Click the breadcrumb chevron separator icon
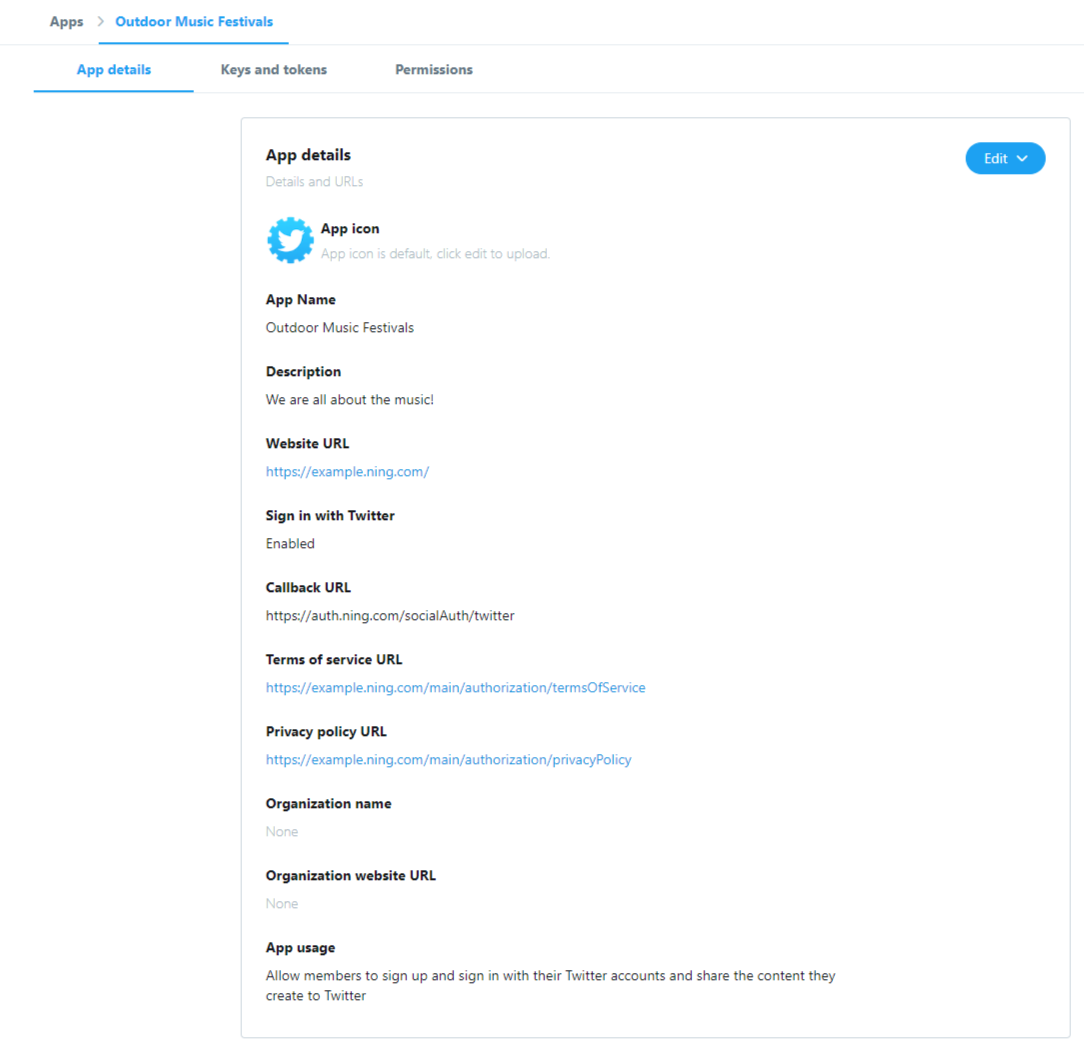 pyautogui.click(x=100, y=21)
